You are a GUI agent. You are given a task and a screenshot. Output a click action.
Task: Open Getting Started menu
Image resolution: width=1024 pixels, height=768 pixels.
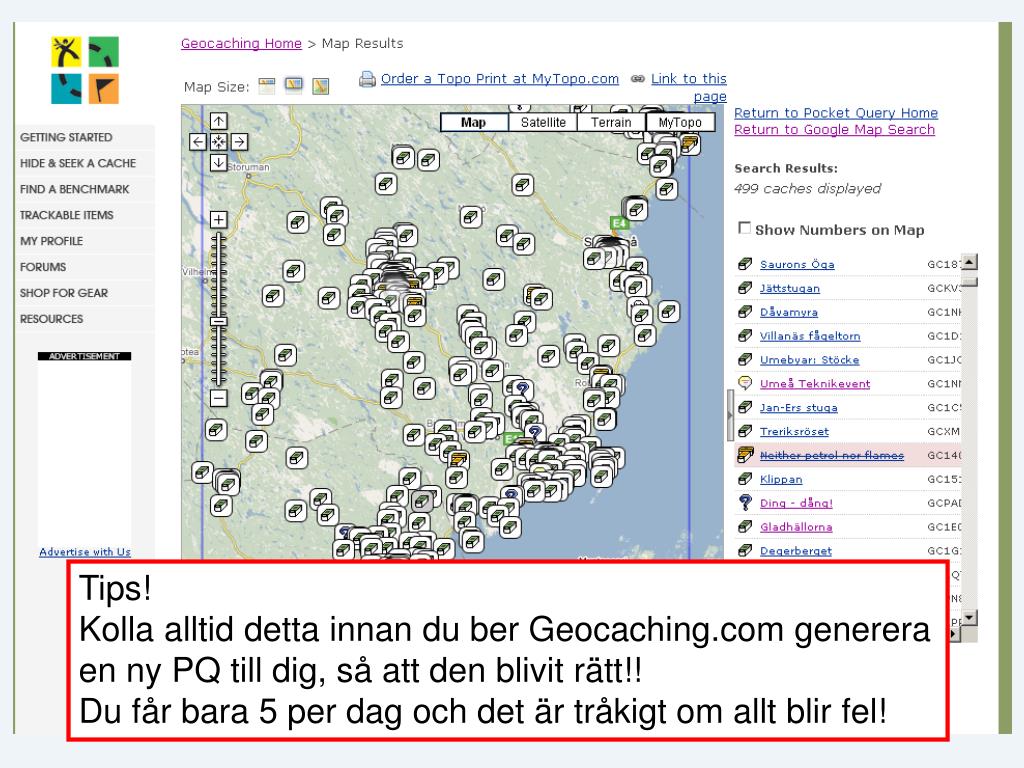tap(66, 137)
